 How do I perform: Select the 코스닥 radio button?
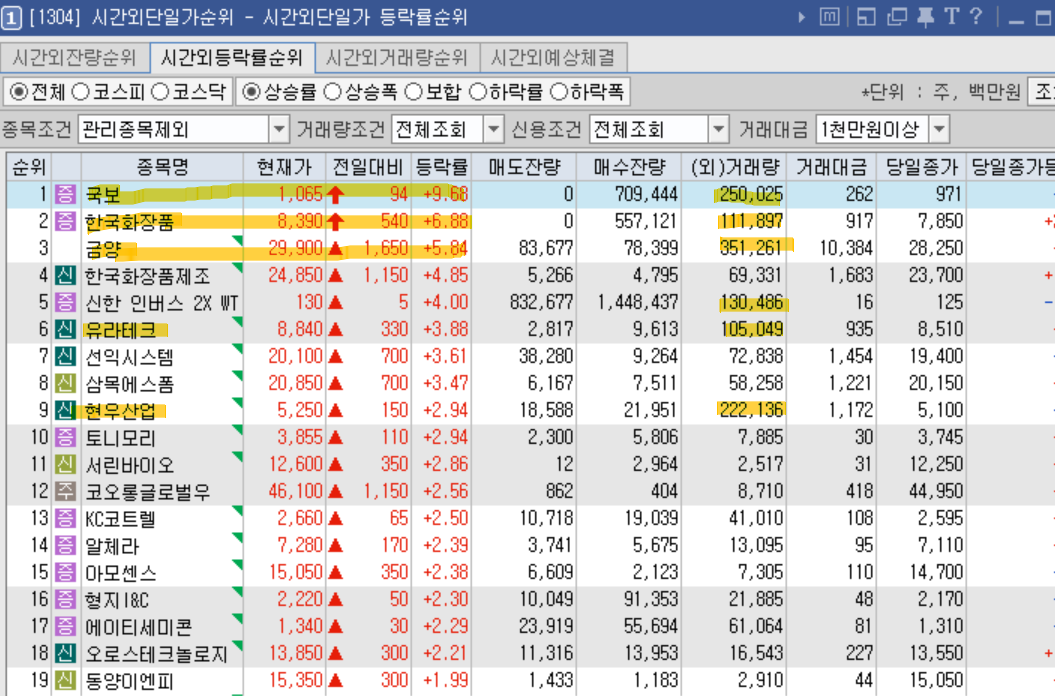pos(159,92)
